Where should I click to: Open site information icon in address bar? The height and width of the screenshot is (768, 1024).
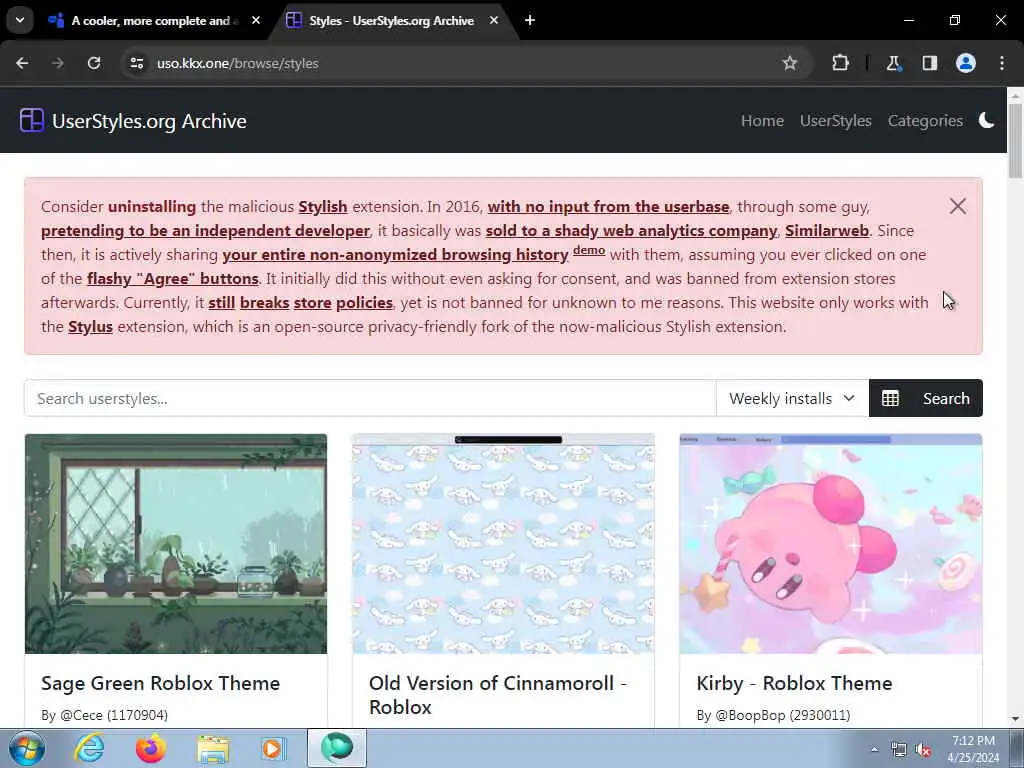(136, 63)
